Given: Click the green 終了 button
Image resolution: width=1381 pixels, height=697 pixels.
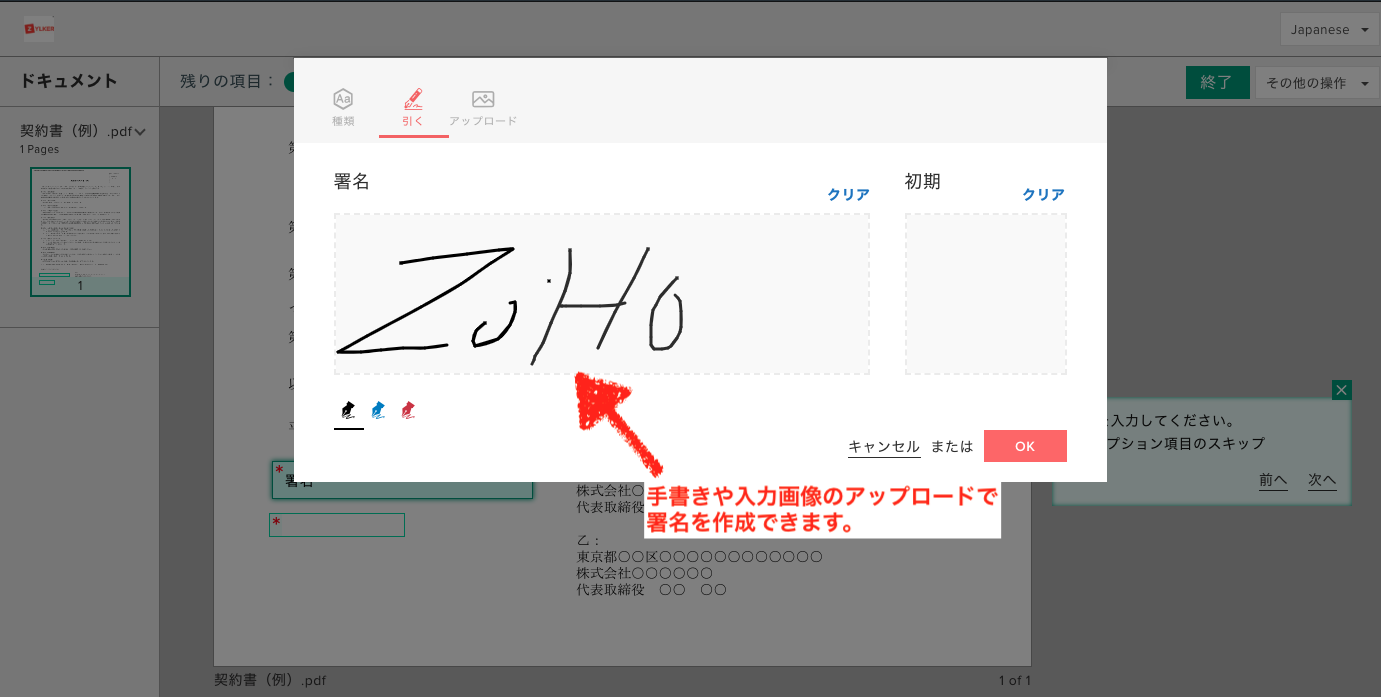Looking at the screenshot, I should click(x=1217, y=82).
